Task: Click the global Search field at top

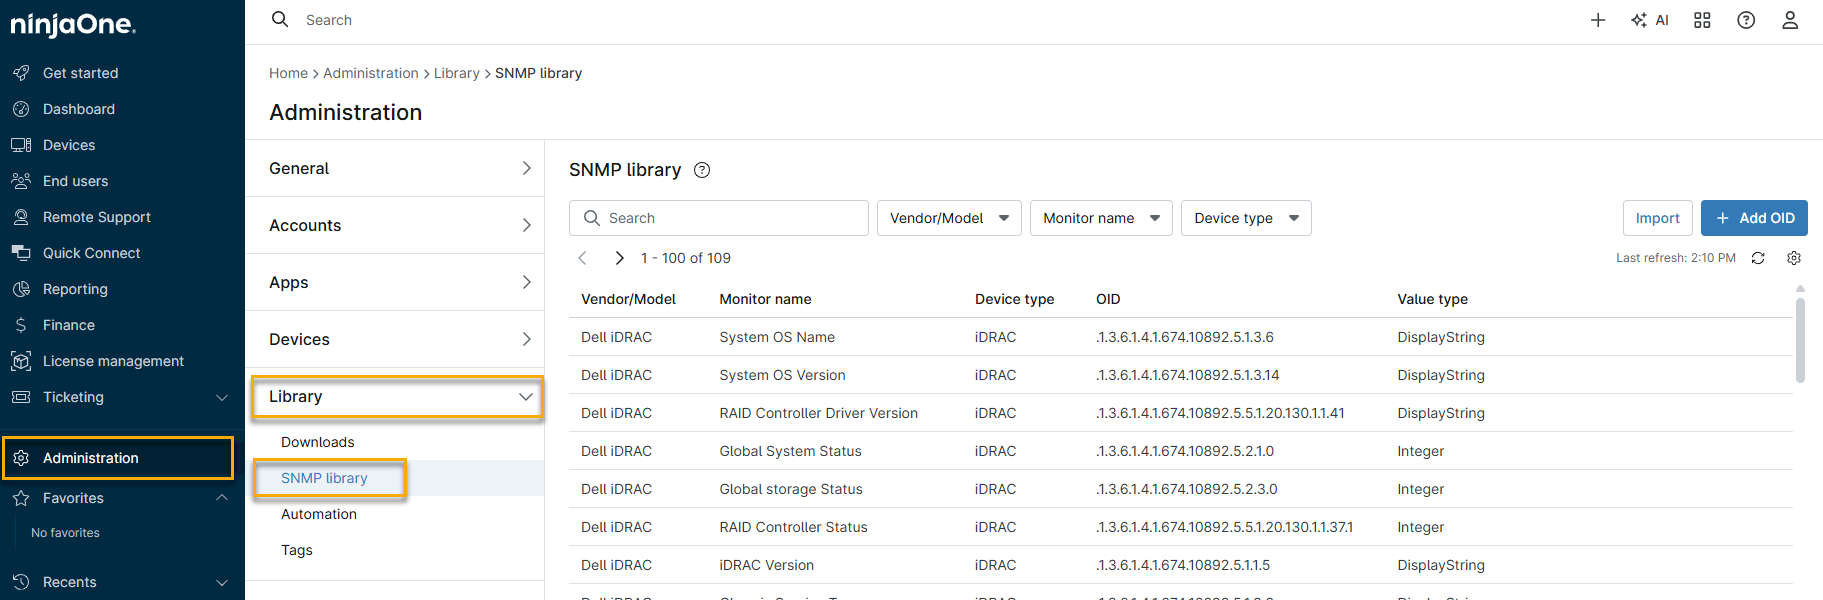Action: click(x=329, y=20)
